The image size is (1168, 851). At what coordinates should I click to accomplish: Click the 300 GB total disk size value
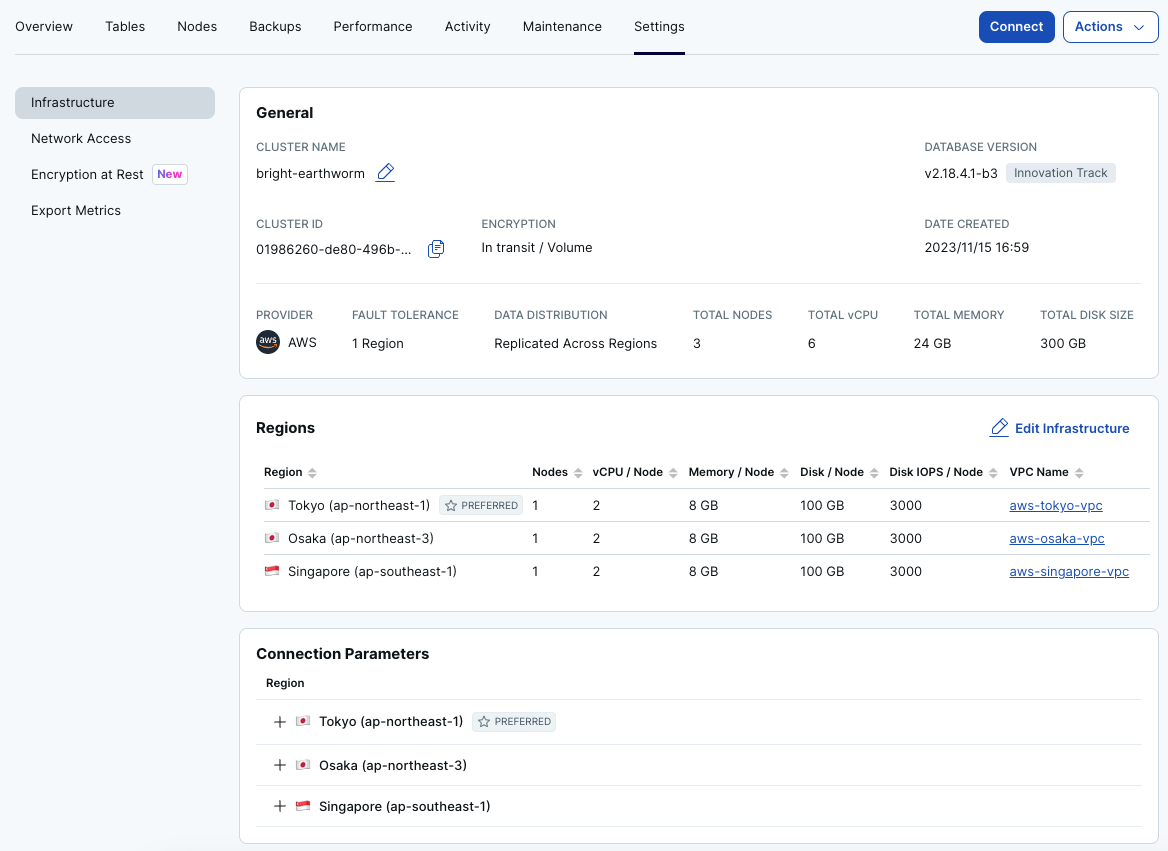click(x=1062, y=344)
